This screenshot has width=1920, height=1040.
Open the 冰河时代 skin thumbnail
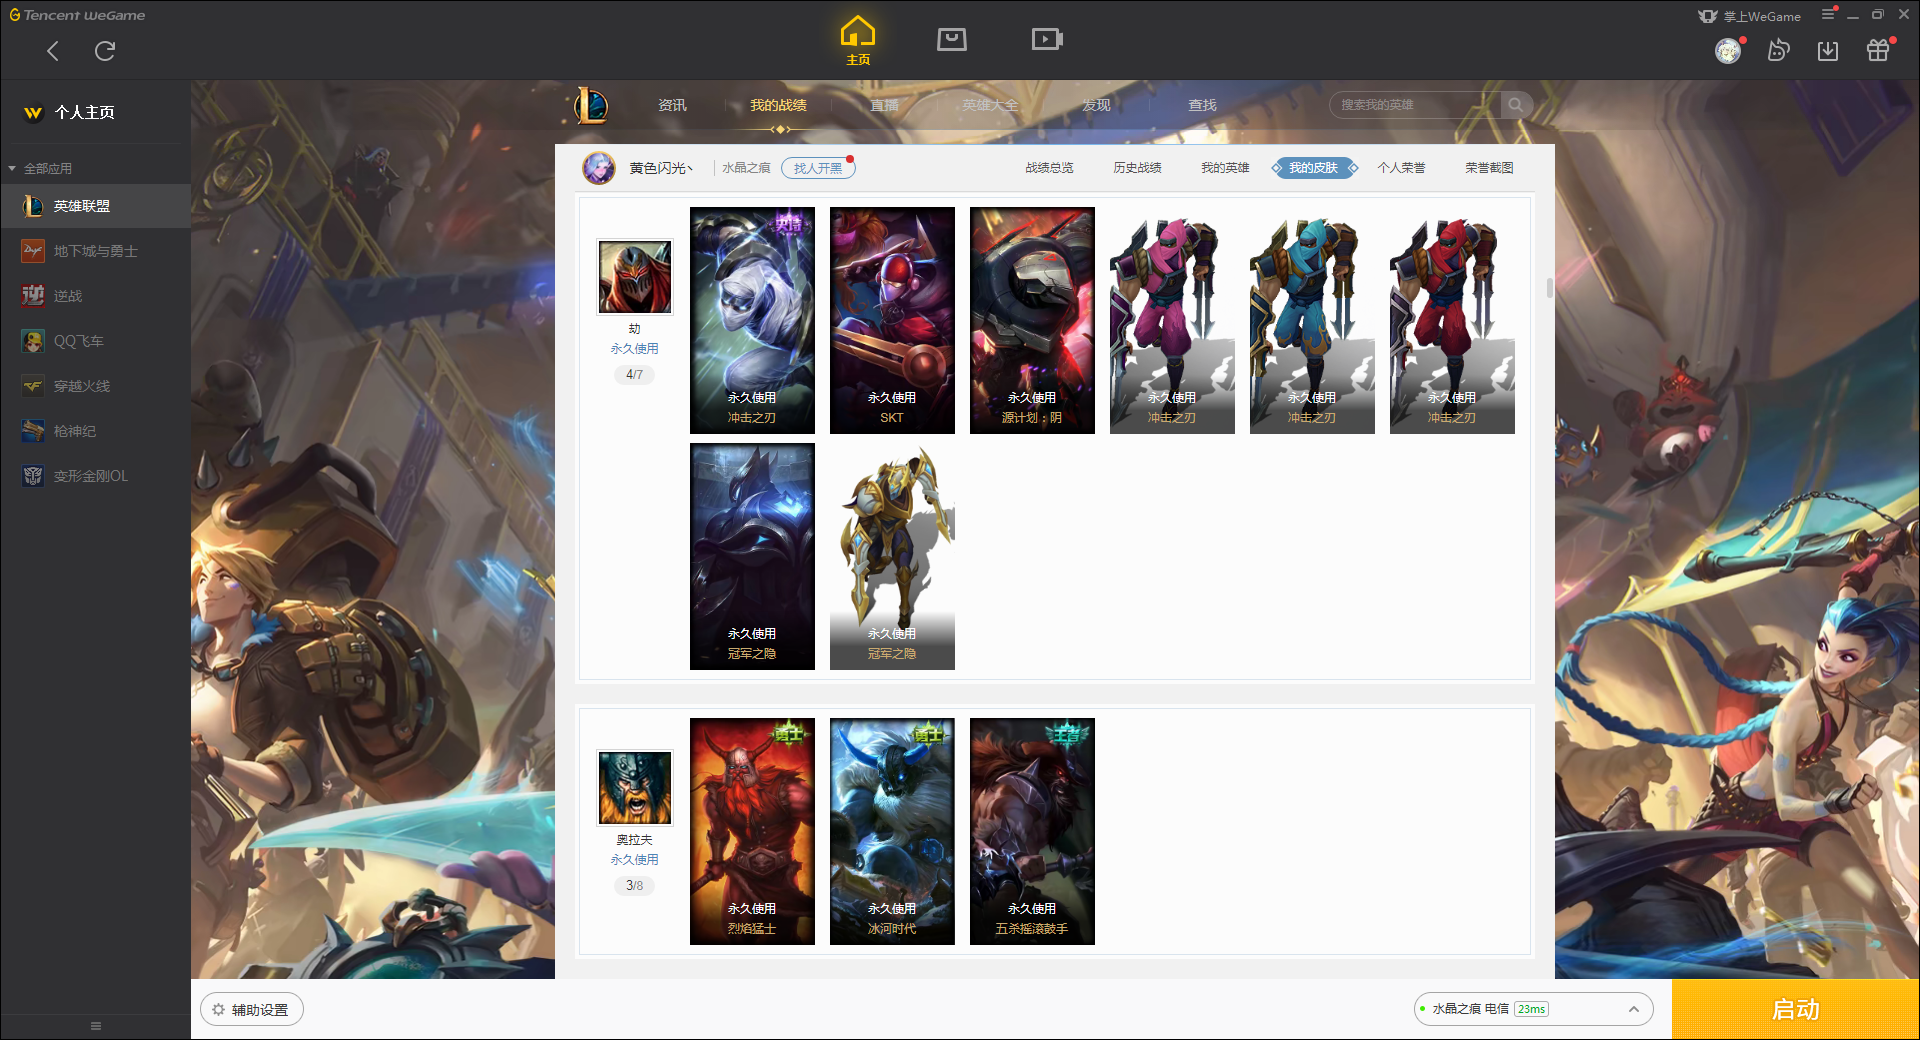click(x=892, y=831)
